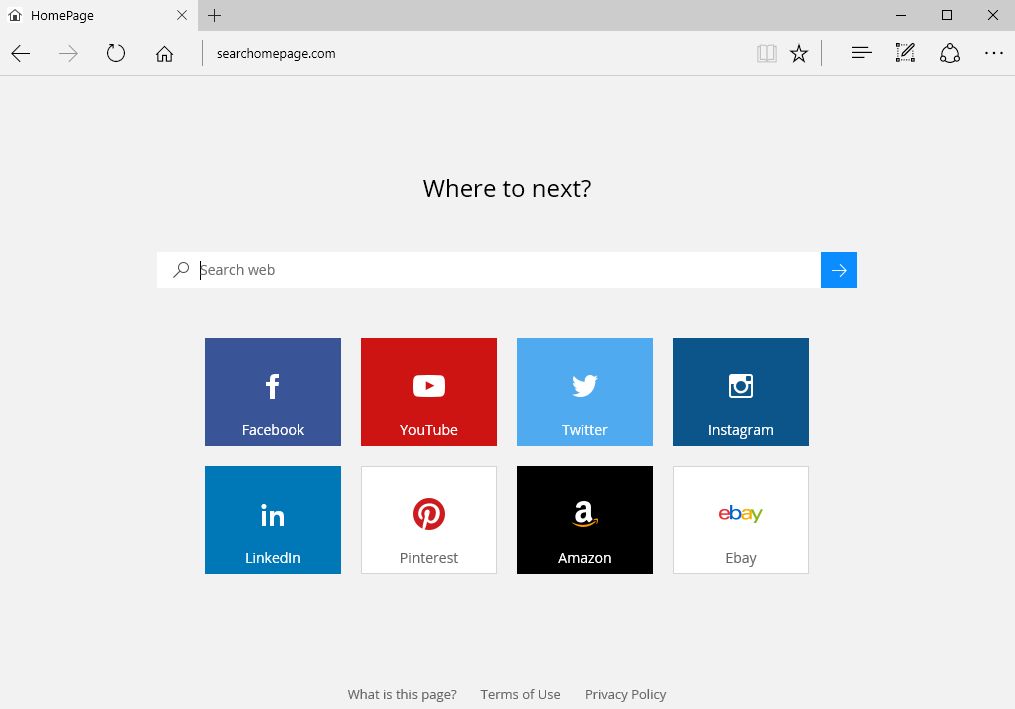Click the forward navigation arrow
This screenshot has width=1015, height=709.
coord(68,54)
